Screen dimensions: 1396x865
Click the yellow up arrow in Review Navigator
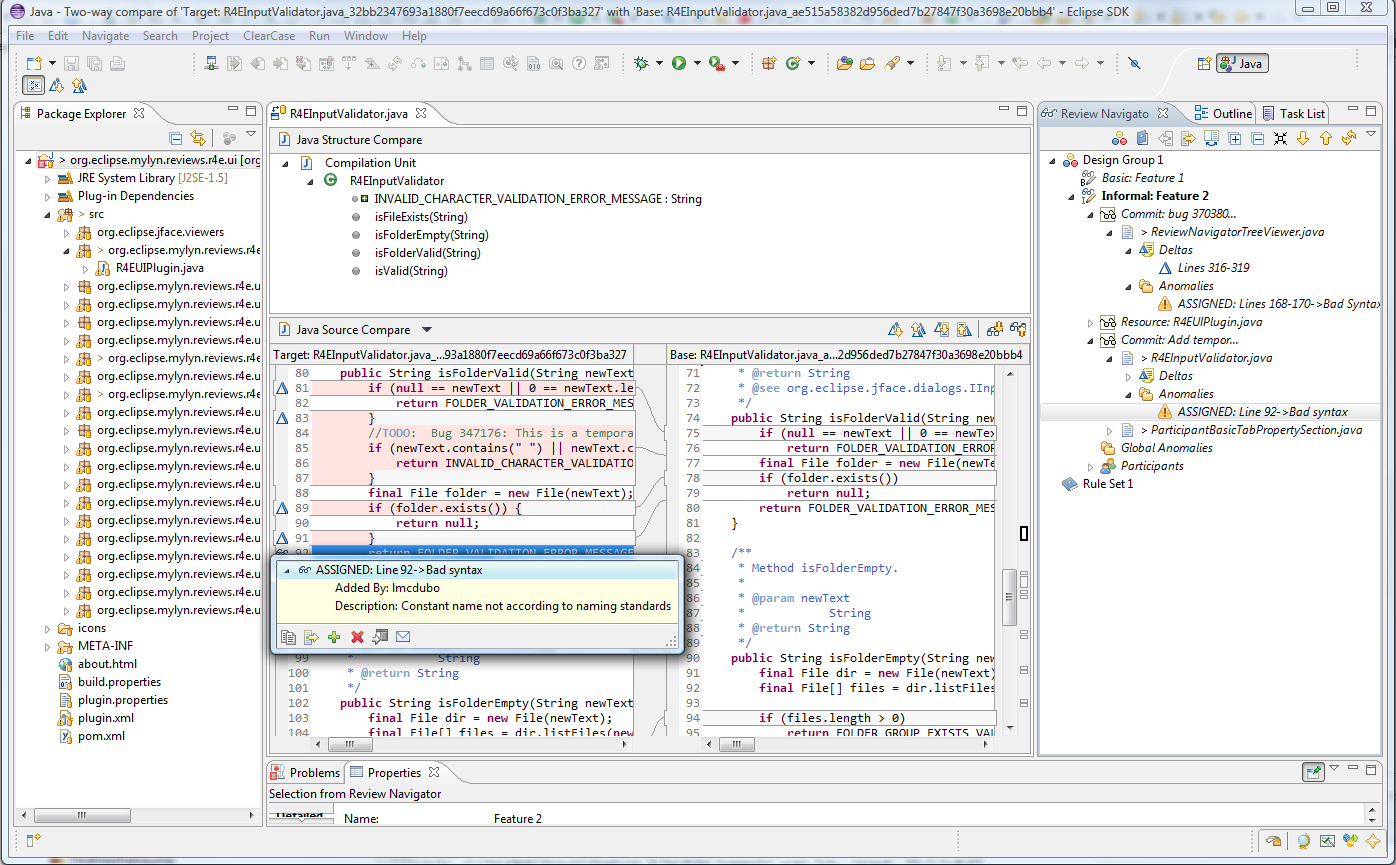click(1325, 138)
